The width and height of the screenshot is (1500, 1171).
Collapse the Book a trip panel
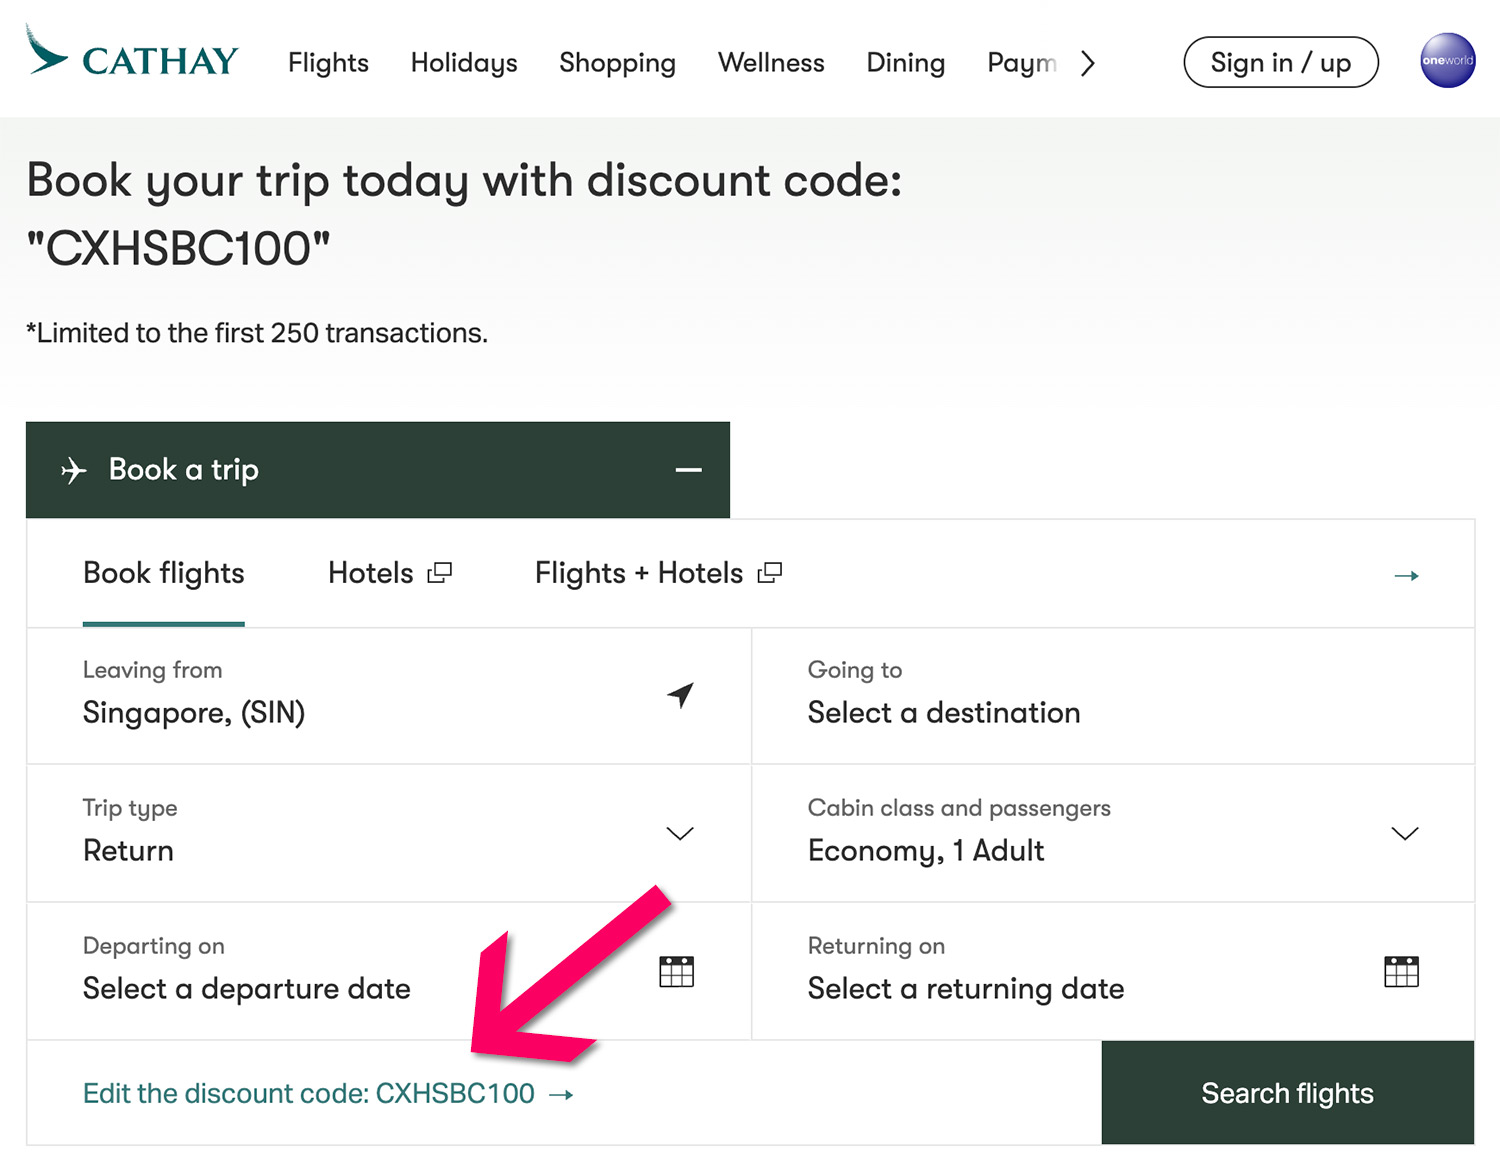coord(688,470)
